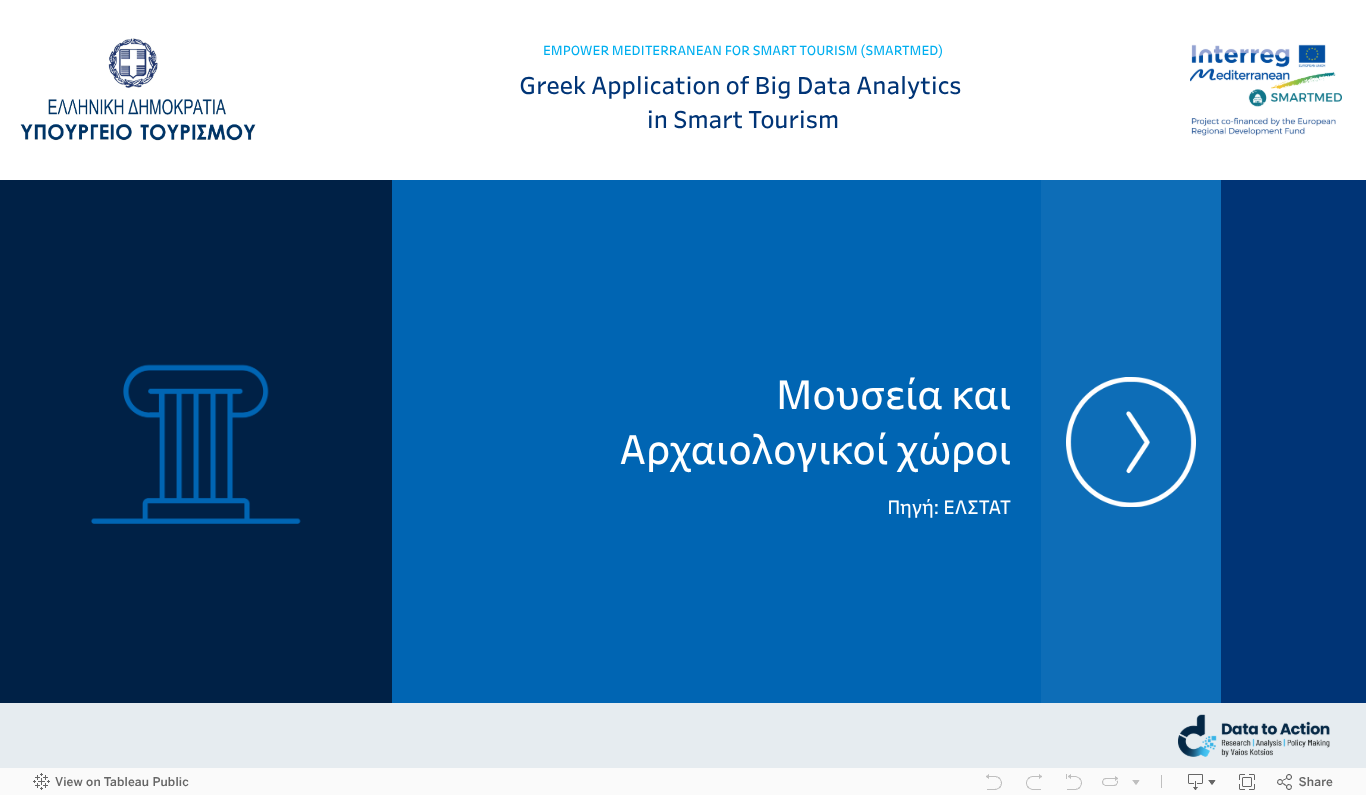
Task: Click the Undo icon in the toolbar
Action: point(993,781)
